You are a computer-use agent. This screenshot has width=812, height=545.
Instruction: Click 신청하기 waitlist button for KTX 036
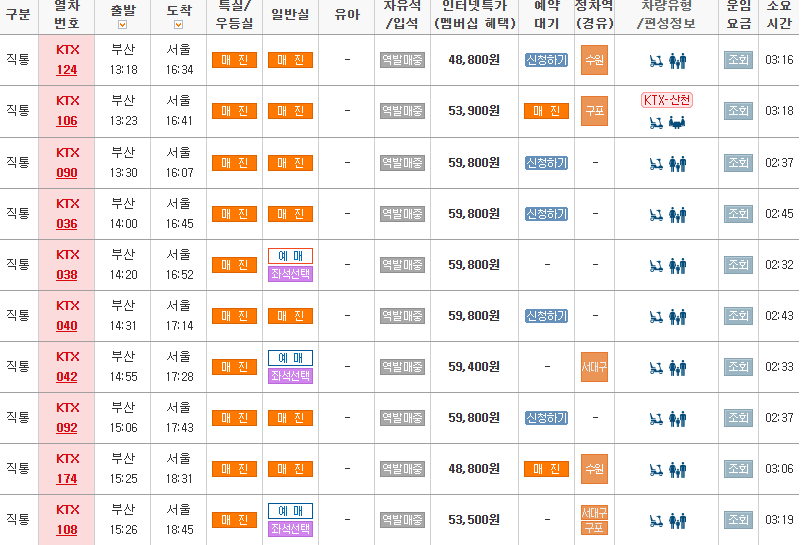(546, 214)
